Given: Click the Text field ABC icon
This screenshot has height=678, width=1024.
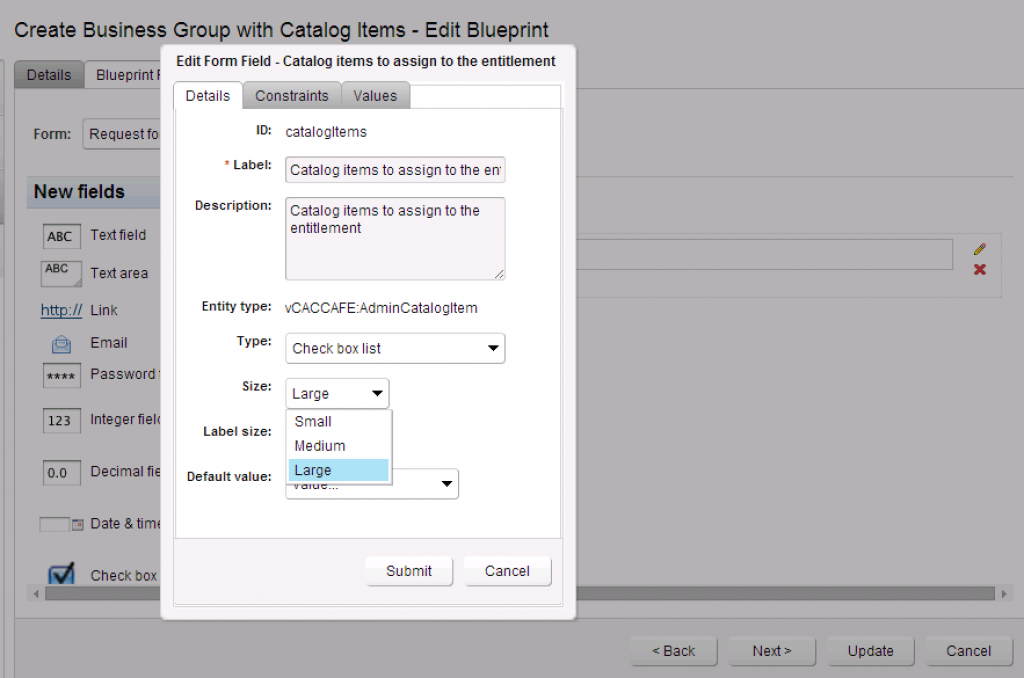Looking at the screenshot, I should [x=61, y=237].
